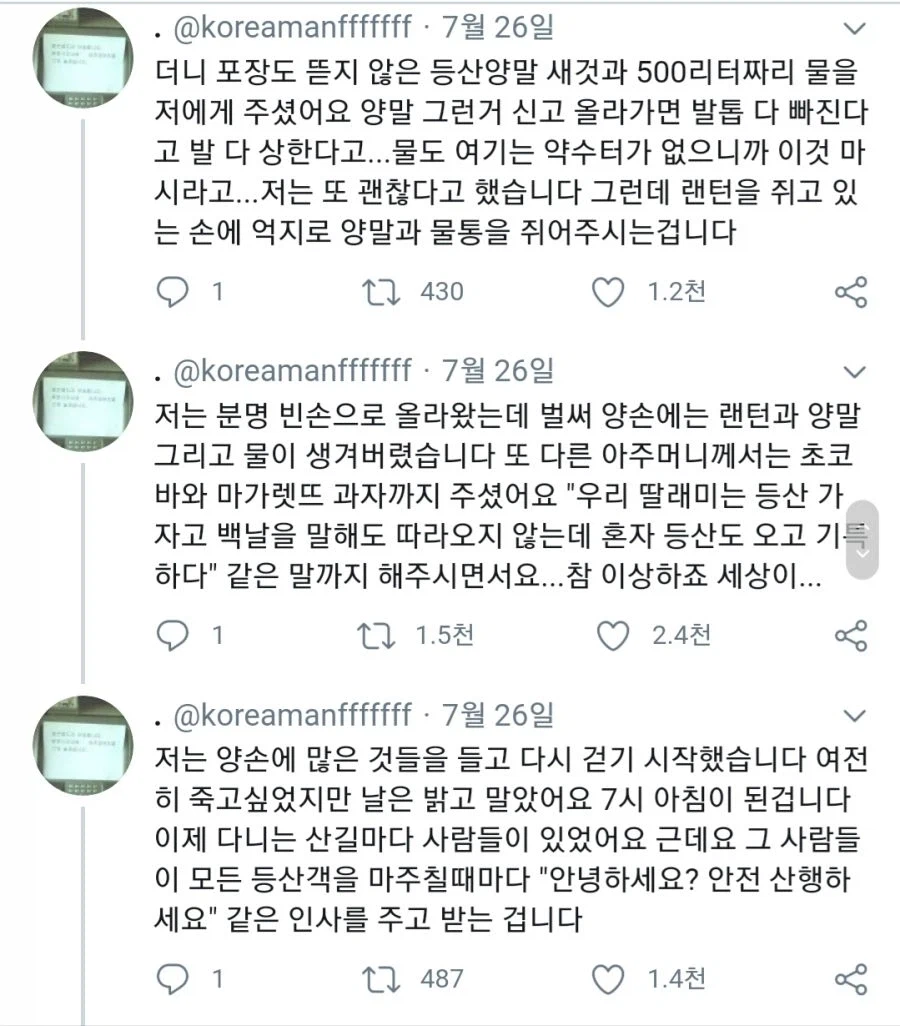Screen dimensions: 900x1026
Task: Share the third tweet
Action: point(850,980)
